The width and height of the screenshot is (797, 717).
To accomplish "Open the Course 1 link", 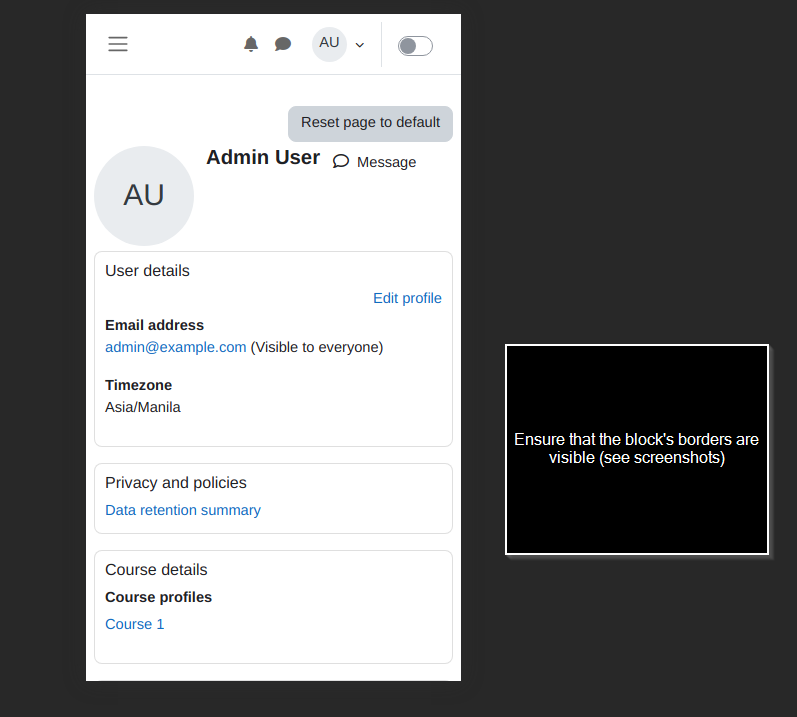I will click(x=135, y=624).
